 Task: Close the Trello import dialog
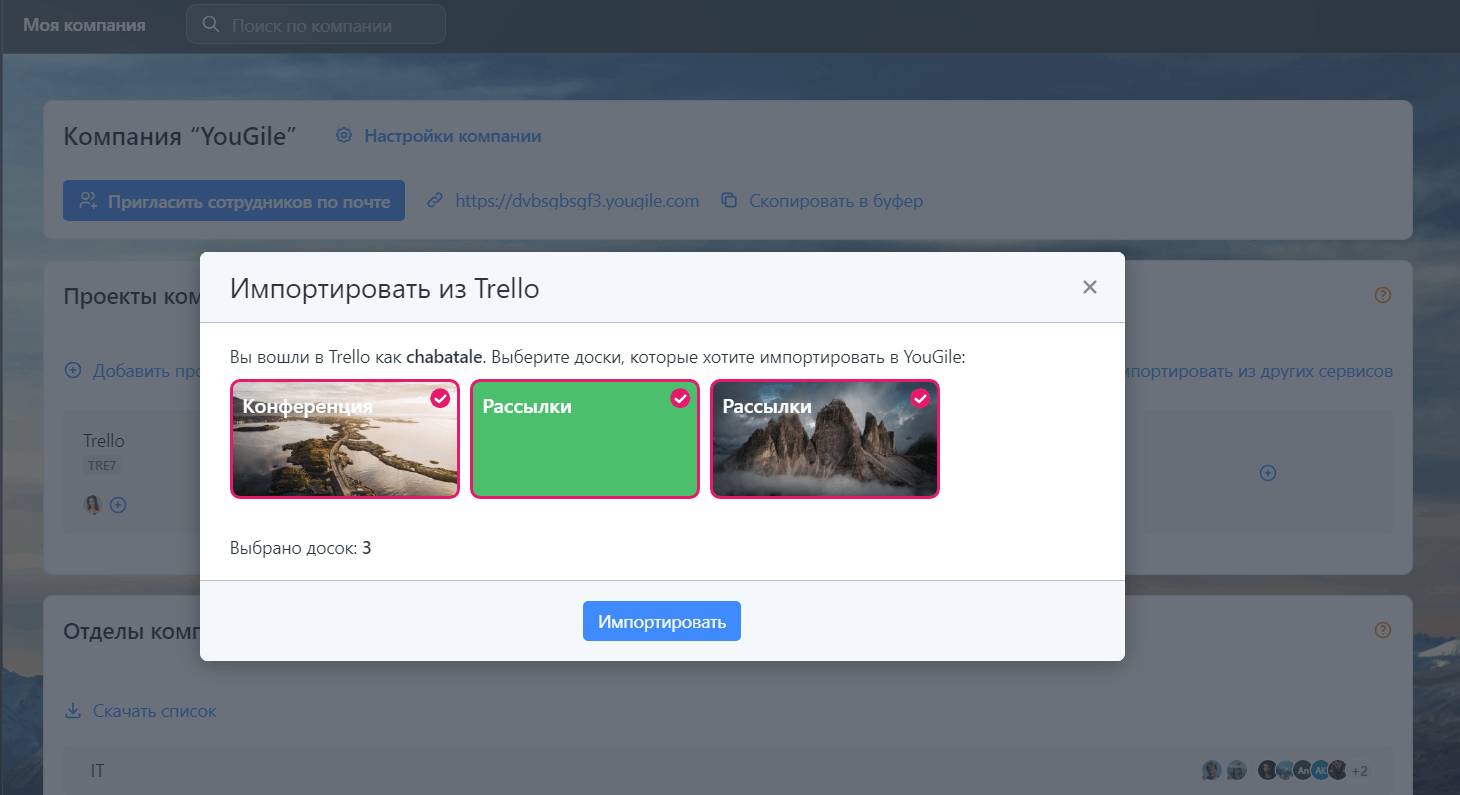tap(1089, 288)
